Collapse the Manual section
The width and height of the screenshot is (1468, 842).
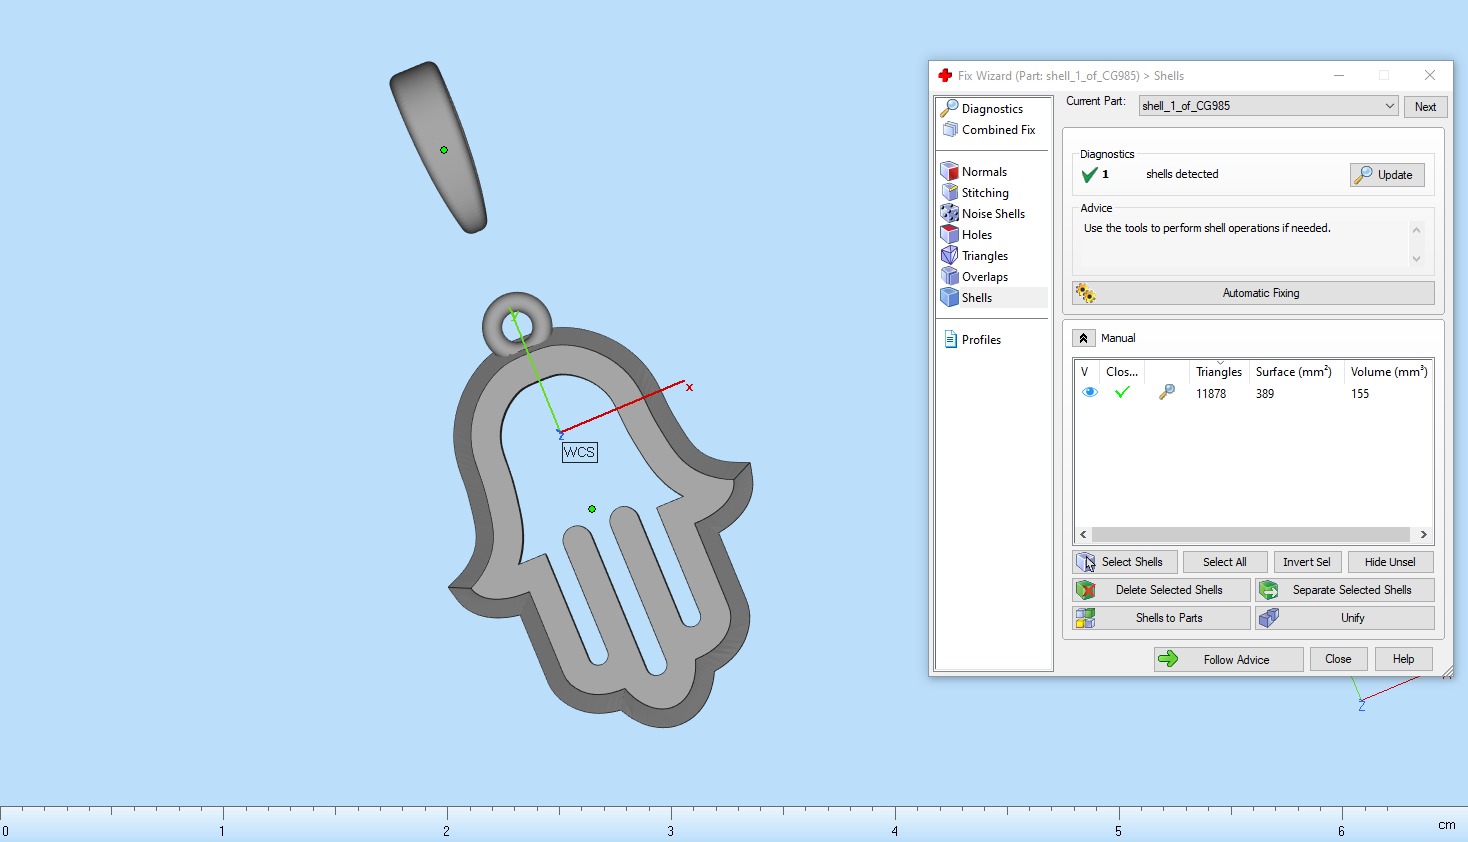(x=1083, y=338)
